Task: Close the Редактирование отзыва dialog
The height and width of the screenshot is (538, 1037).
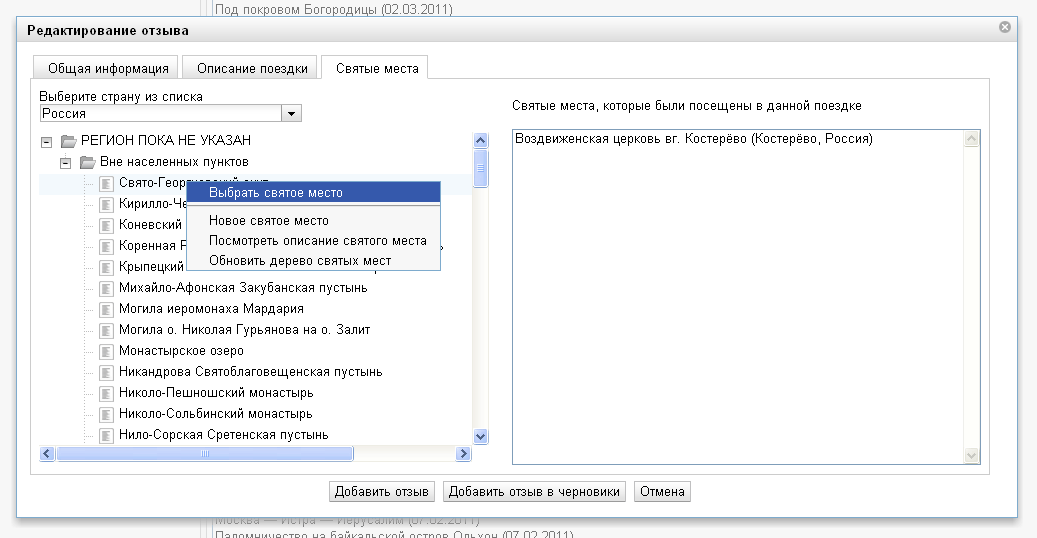Action: (x=1004, y=28)
